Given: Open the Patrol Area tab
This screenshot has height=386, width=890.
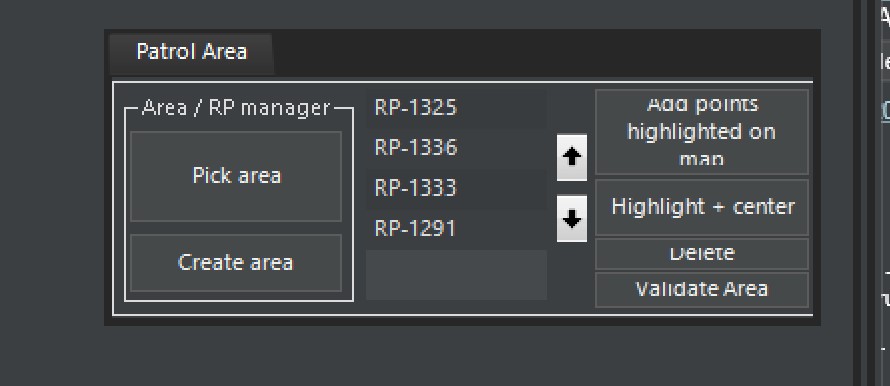Looking at the screenshot, I should [191, 53].
